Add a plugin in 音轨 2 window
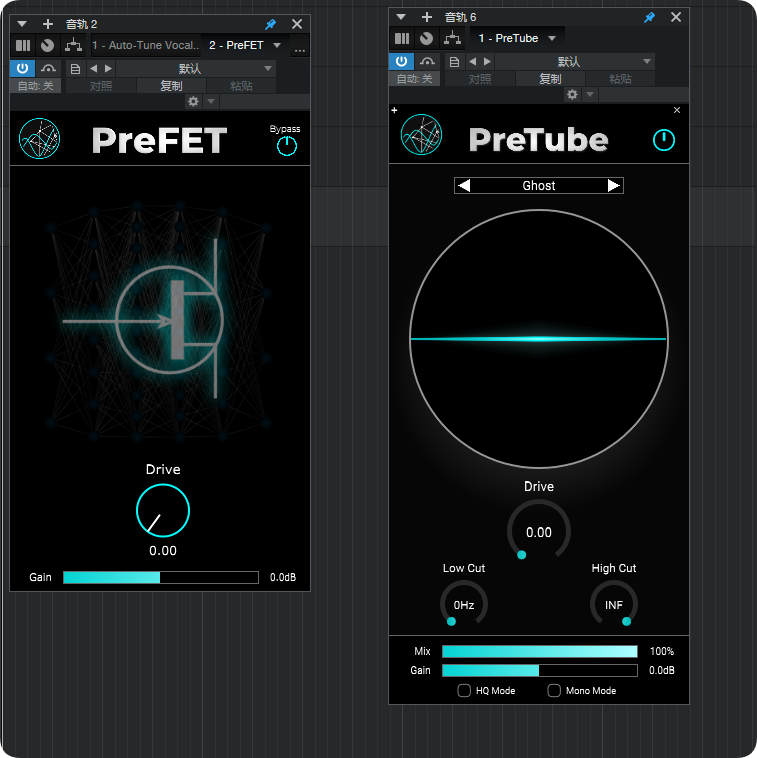This screenshot has width=757, height=758. coord(48,24)
